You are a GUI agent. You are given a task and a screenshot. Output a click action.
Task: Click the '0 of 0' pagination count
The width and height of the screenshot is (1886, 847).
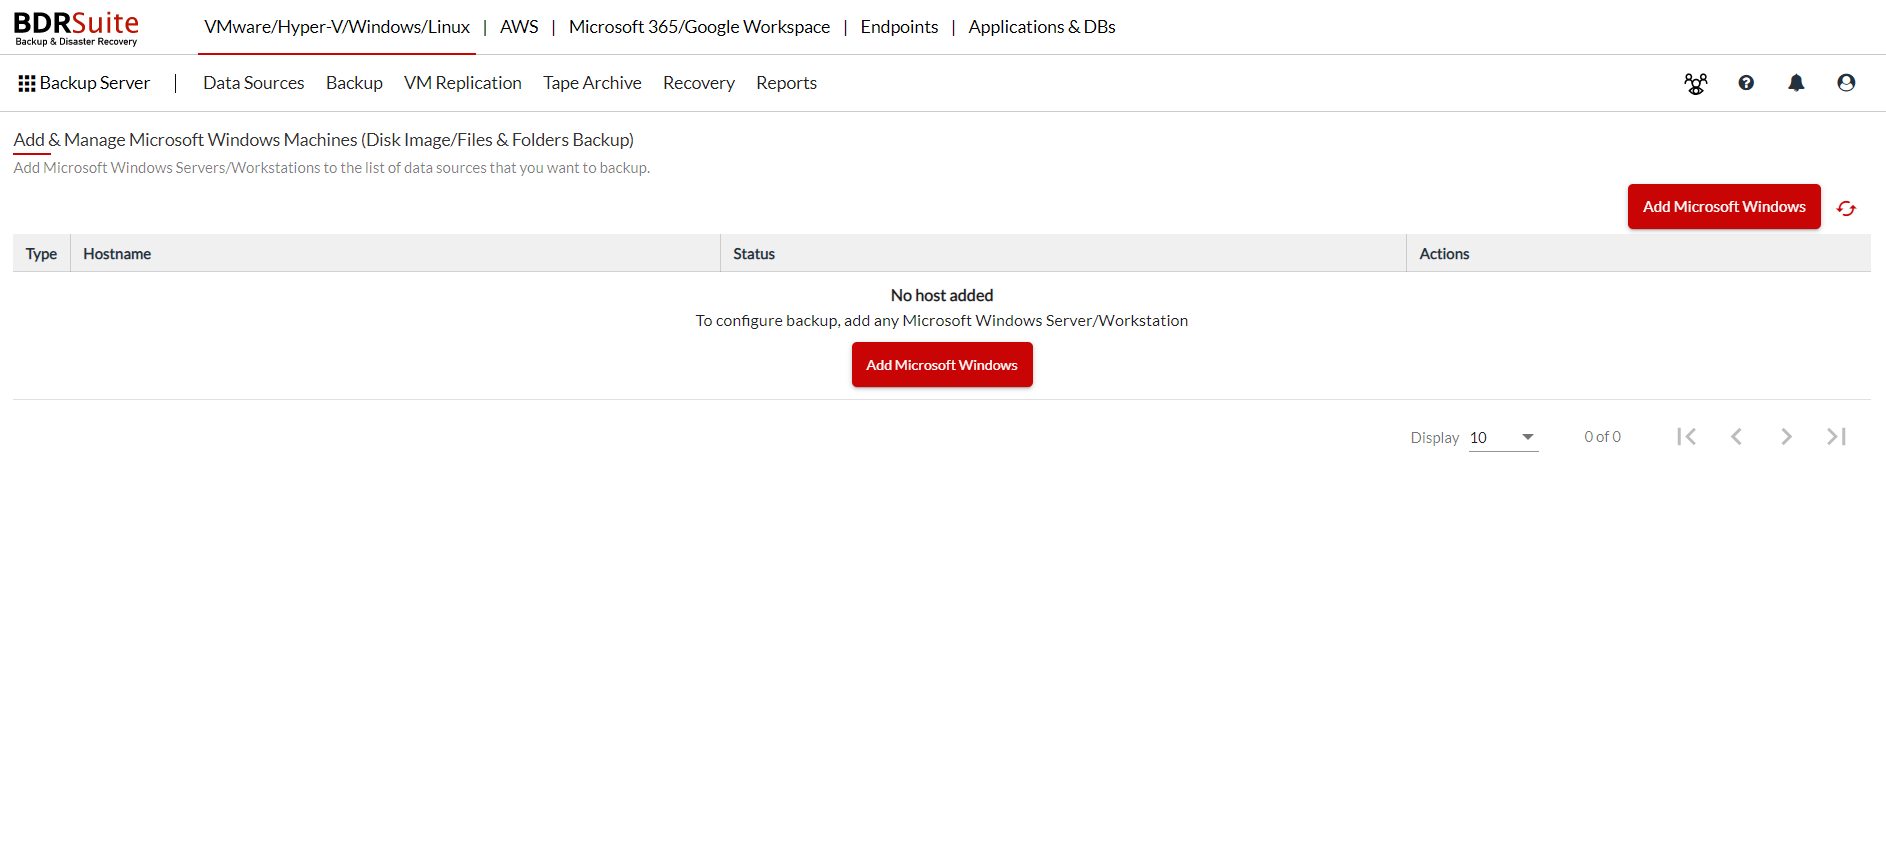click(x=1602, y=437)
